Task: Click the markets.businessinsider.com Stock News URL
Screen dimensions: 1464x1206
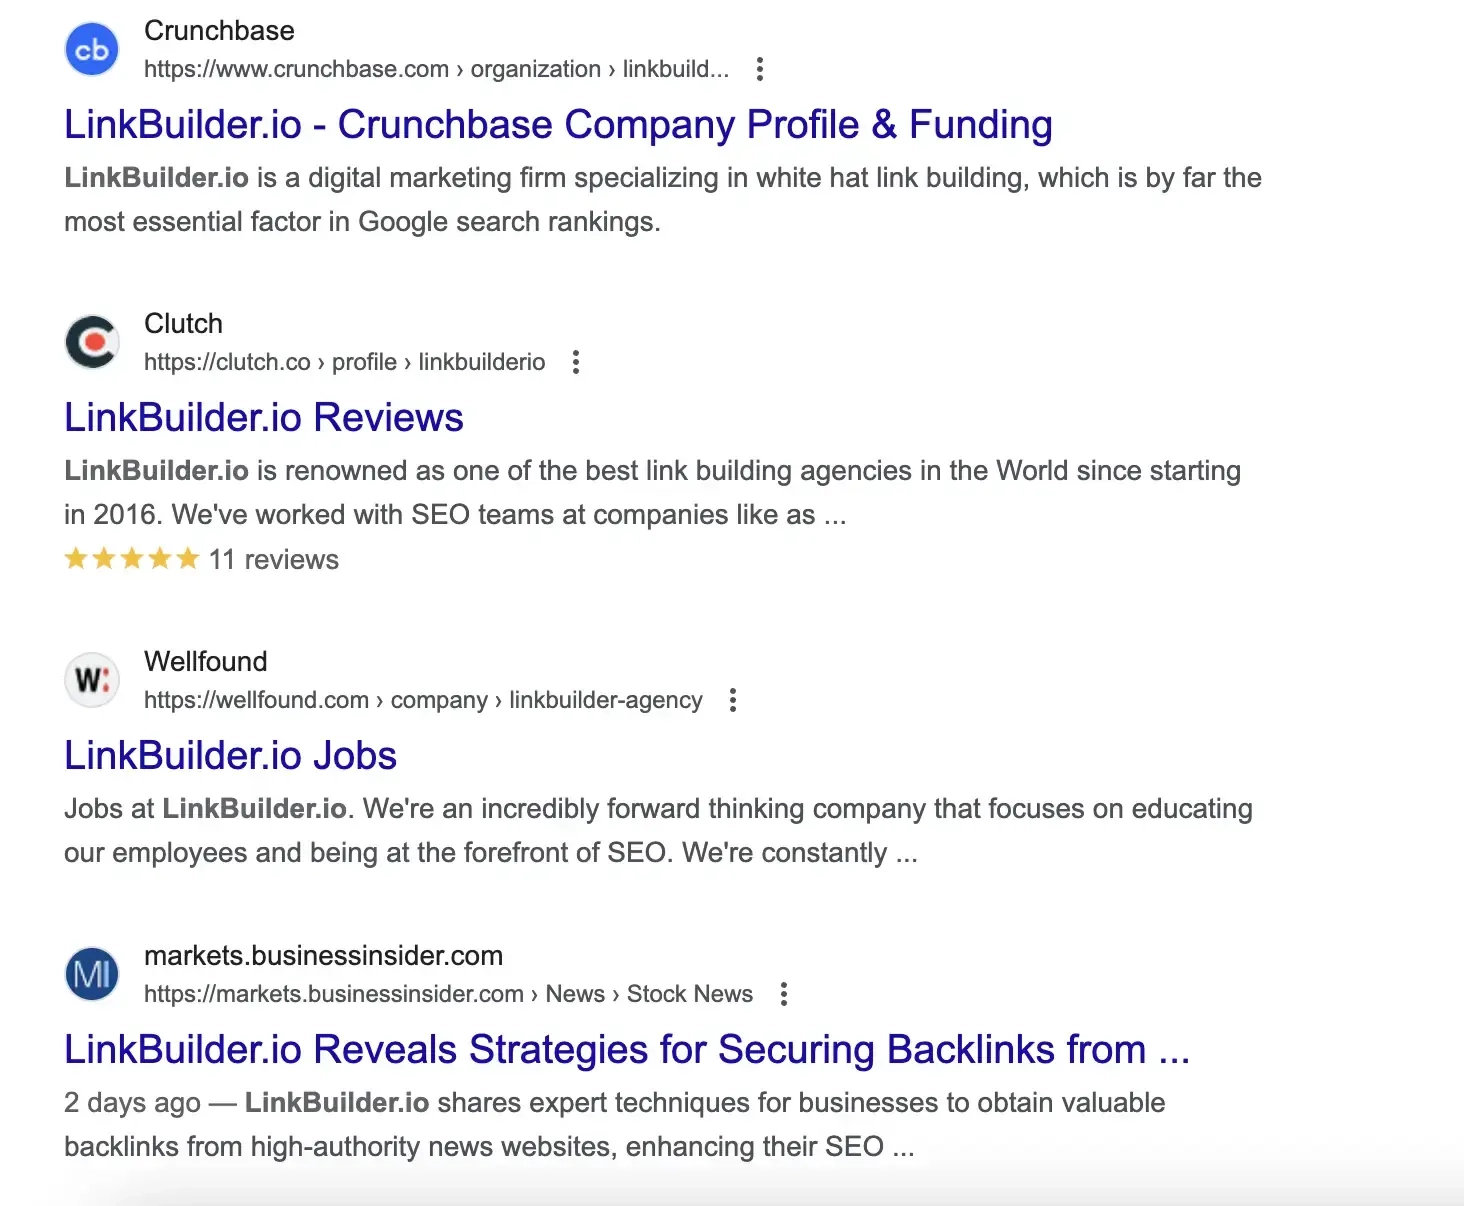Action: point(448,994)
